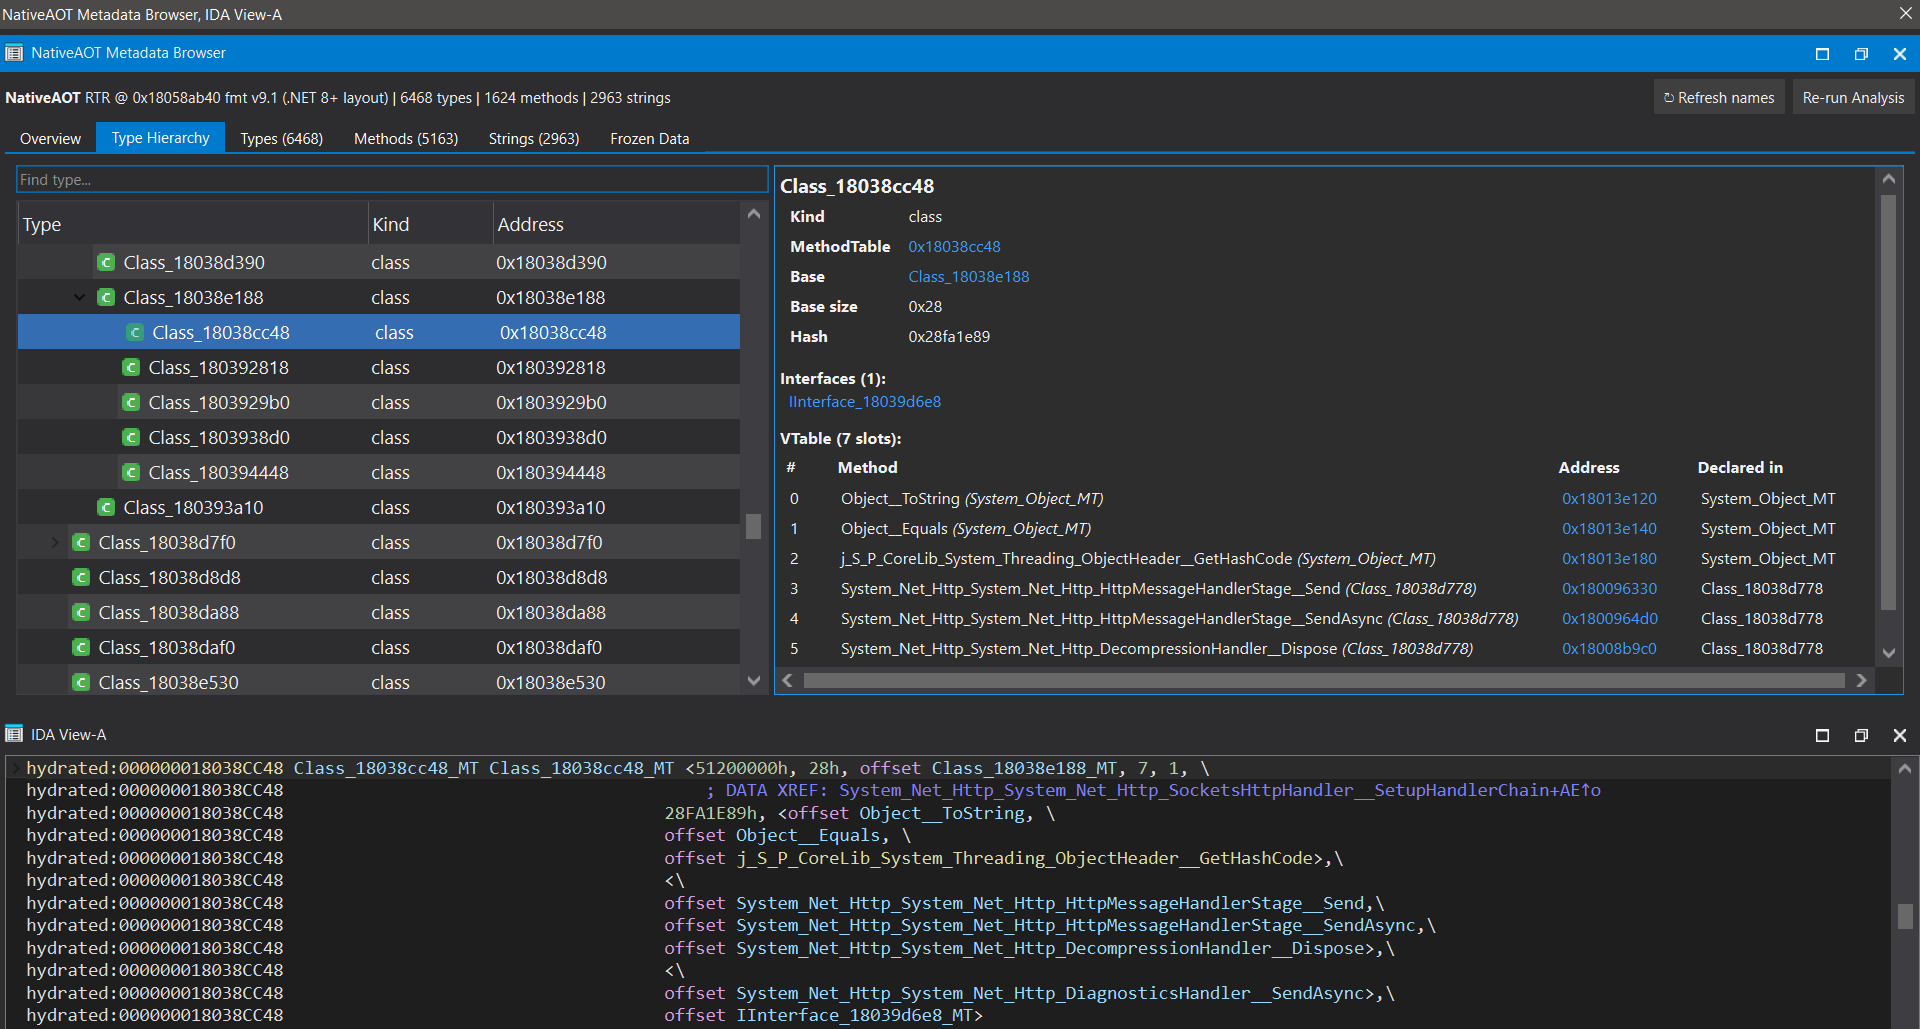Switch to the Frozen Data tab
1920x1029 pixels.
pyautogui.click(x=650, y=139)
